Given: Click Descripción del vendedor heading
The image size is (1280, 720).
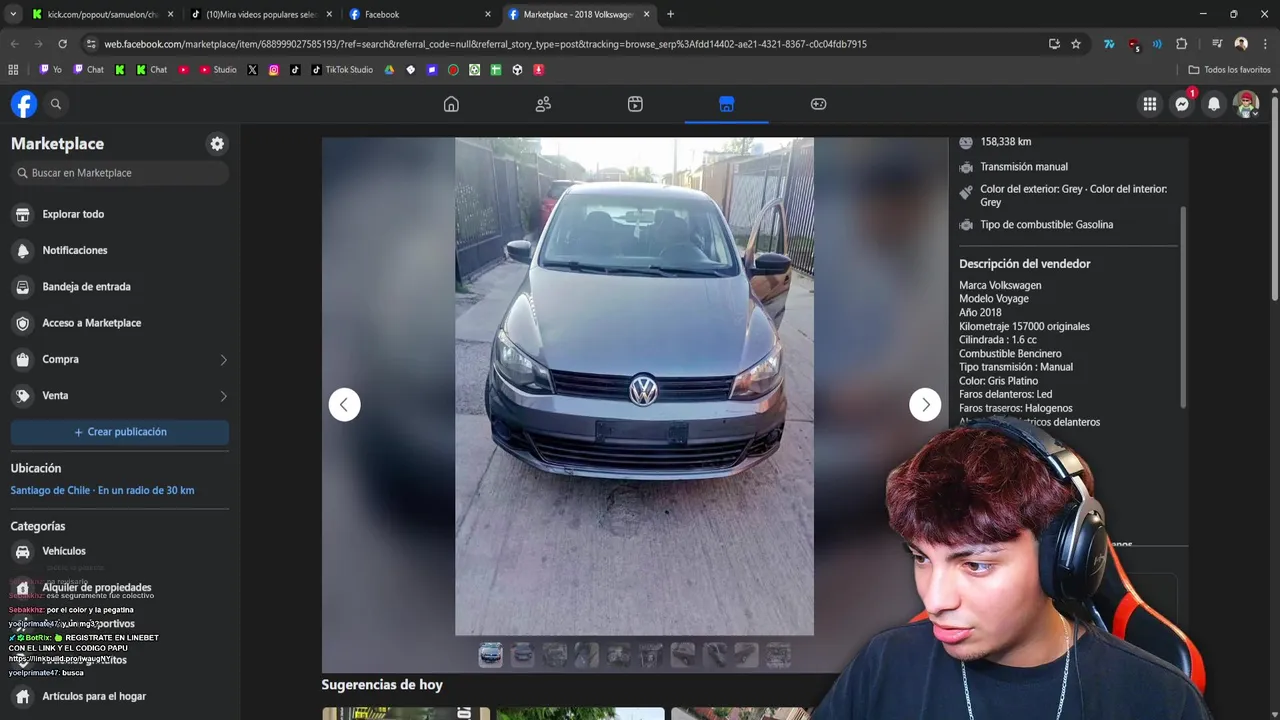Looking at the screenshot, I should coord(1025,264).
